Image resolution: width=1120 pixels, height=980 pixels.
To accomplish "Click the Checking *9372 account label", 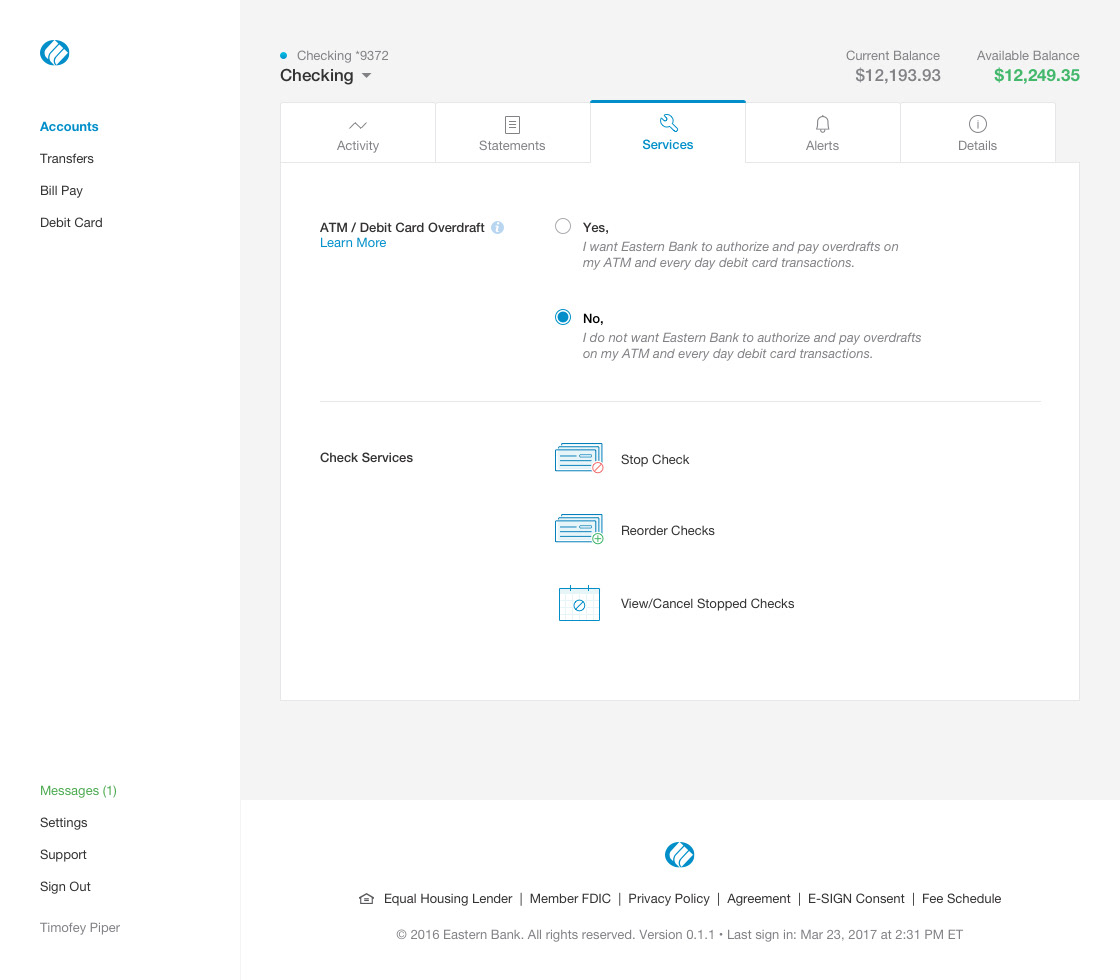I will [342, 56].
